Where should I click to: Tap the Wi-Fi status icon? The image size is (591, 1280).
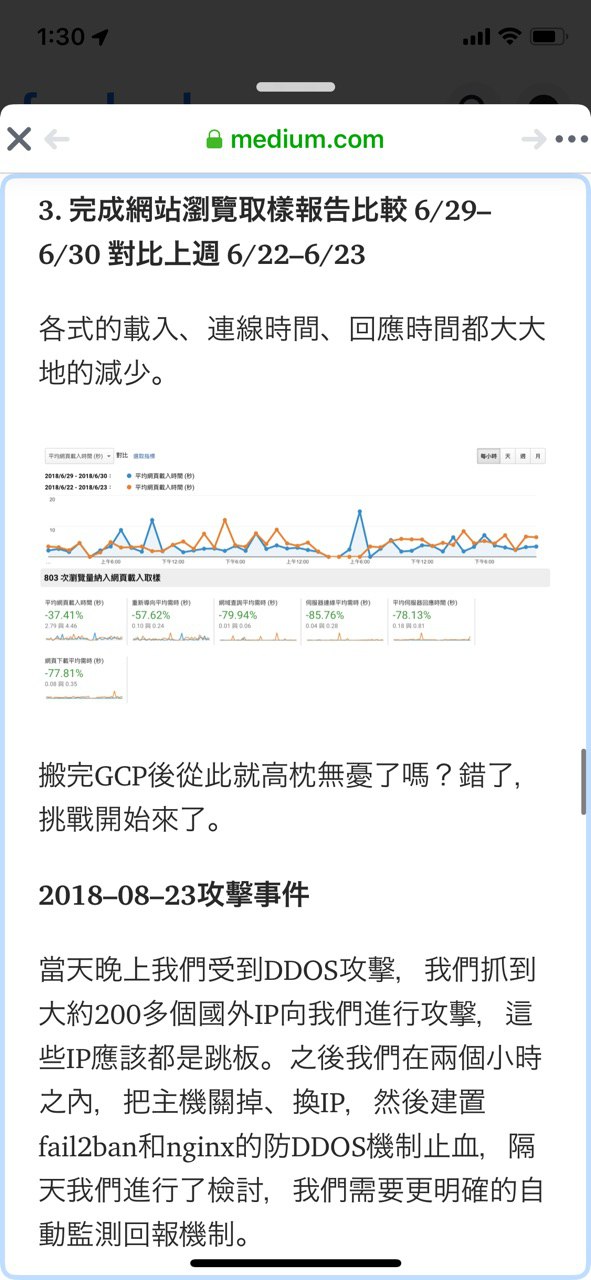tap(511, 37)
